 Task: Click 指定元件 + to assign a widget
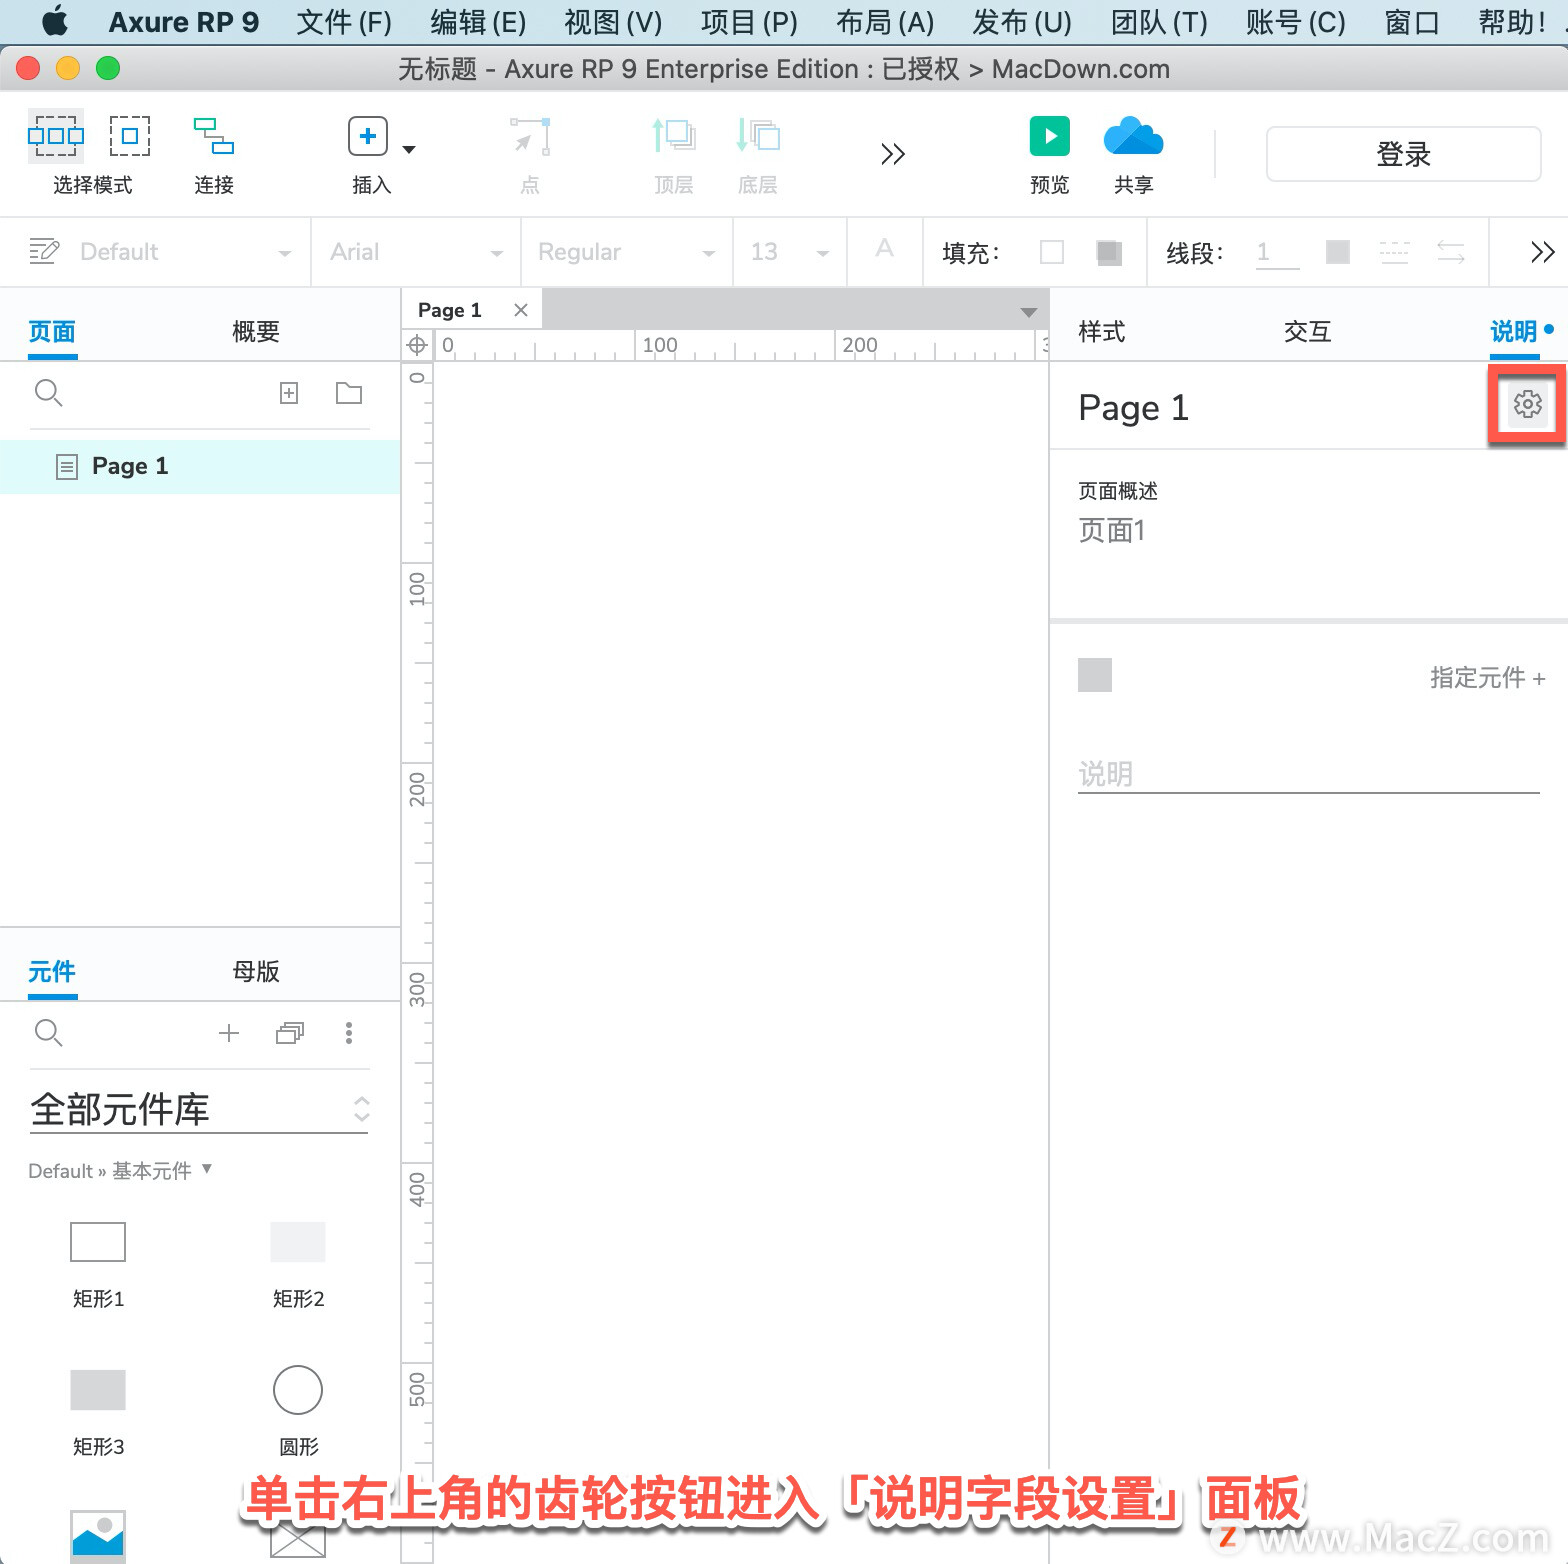point(1488,677)
